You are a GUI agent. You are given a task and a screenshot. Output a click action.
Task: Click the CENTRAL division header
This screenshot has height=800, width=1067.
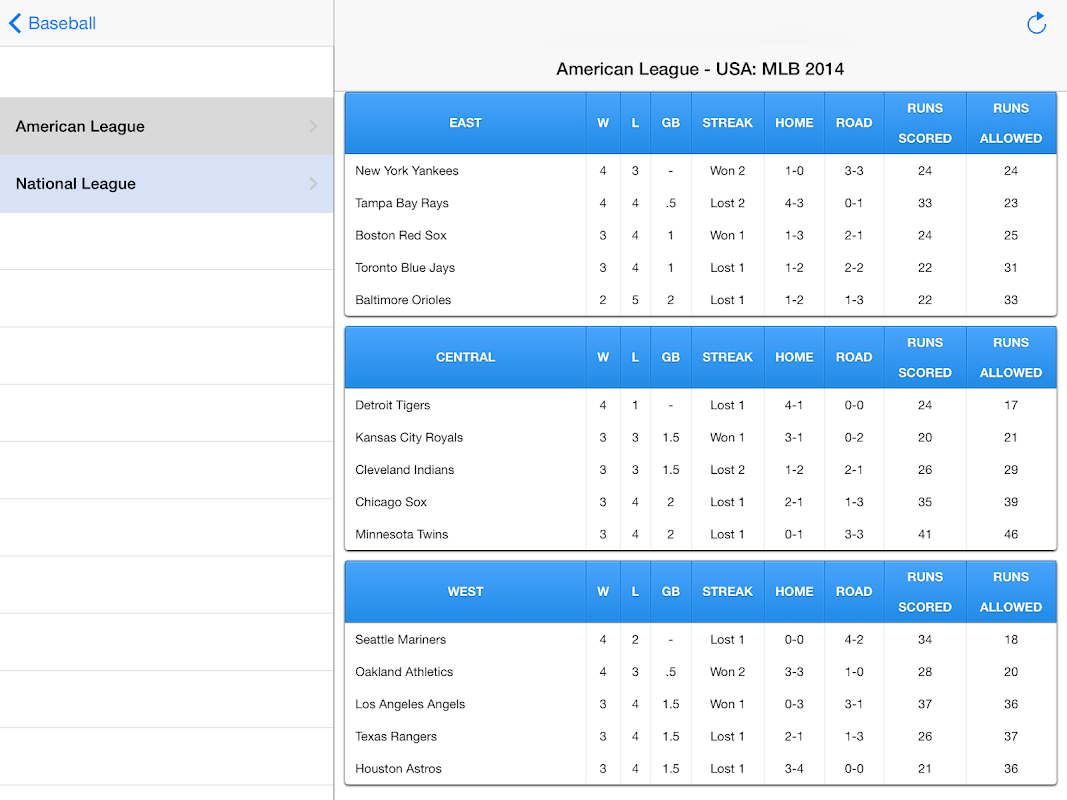(465, 357)
